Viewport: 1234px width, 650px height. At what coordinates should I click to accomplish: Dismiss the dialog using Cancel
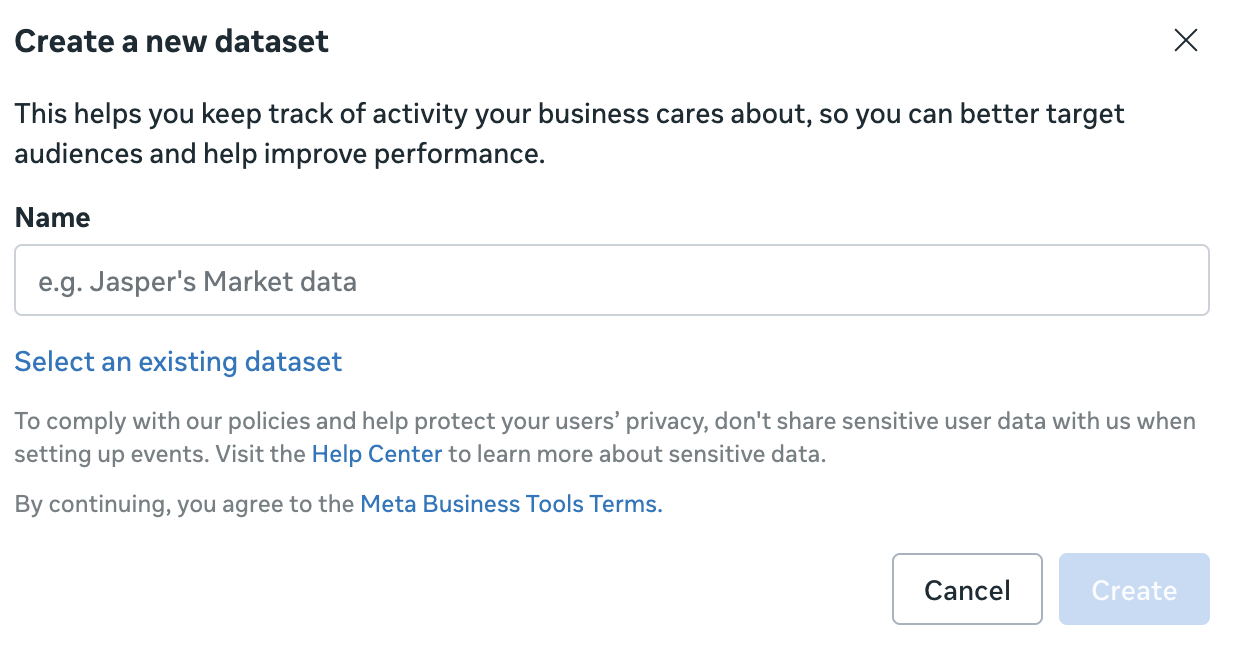click(x=966, y=590)
